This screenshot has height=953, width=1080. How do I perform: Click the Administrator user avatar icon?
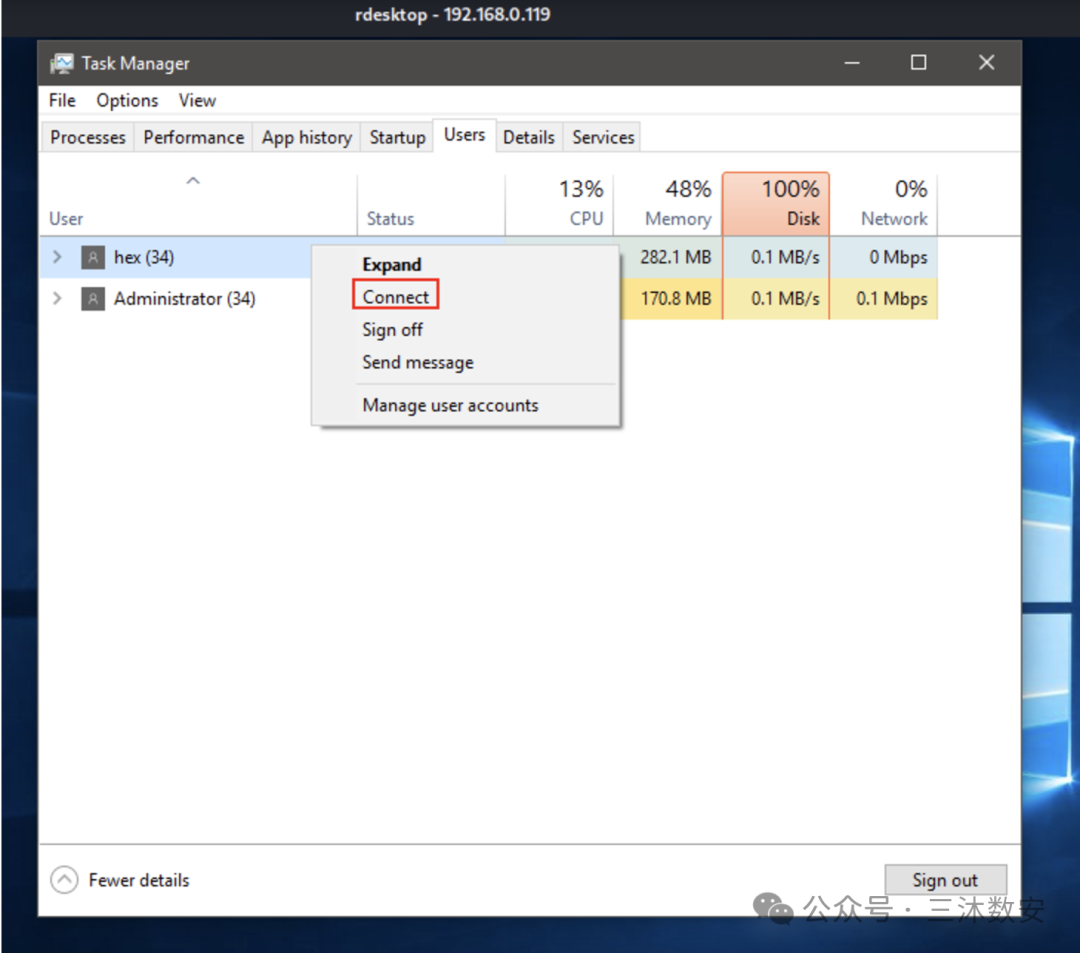click(93, 299)
